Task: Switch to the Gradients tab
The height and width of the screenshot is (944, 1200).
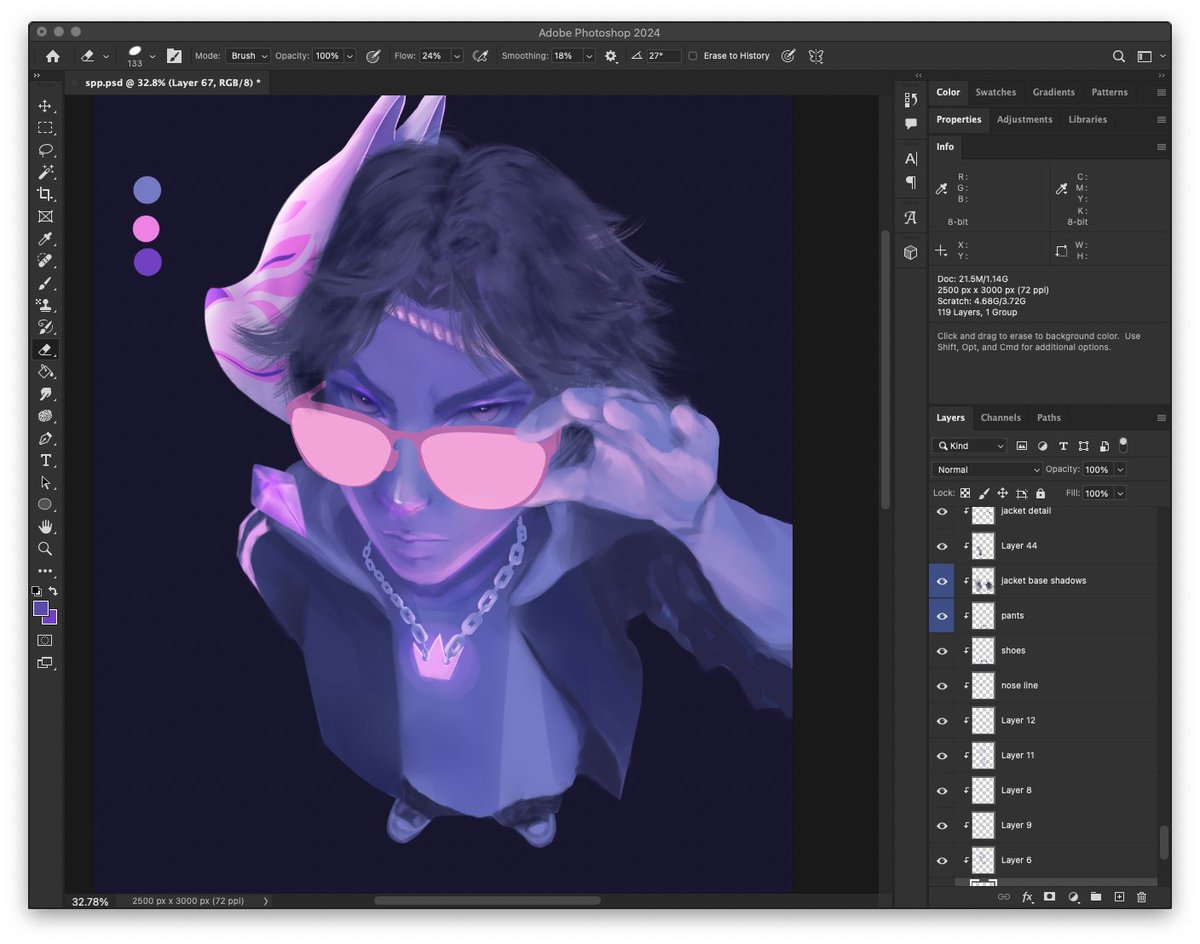Action: click(1054, 92)
